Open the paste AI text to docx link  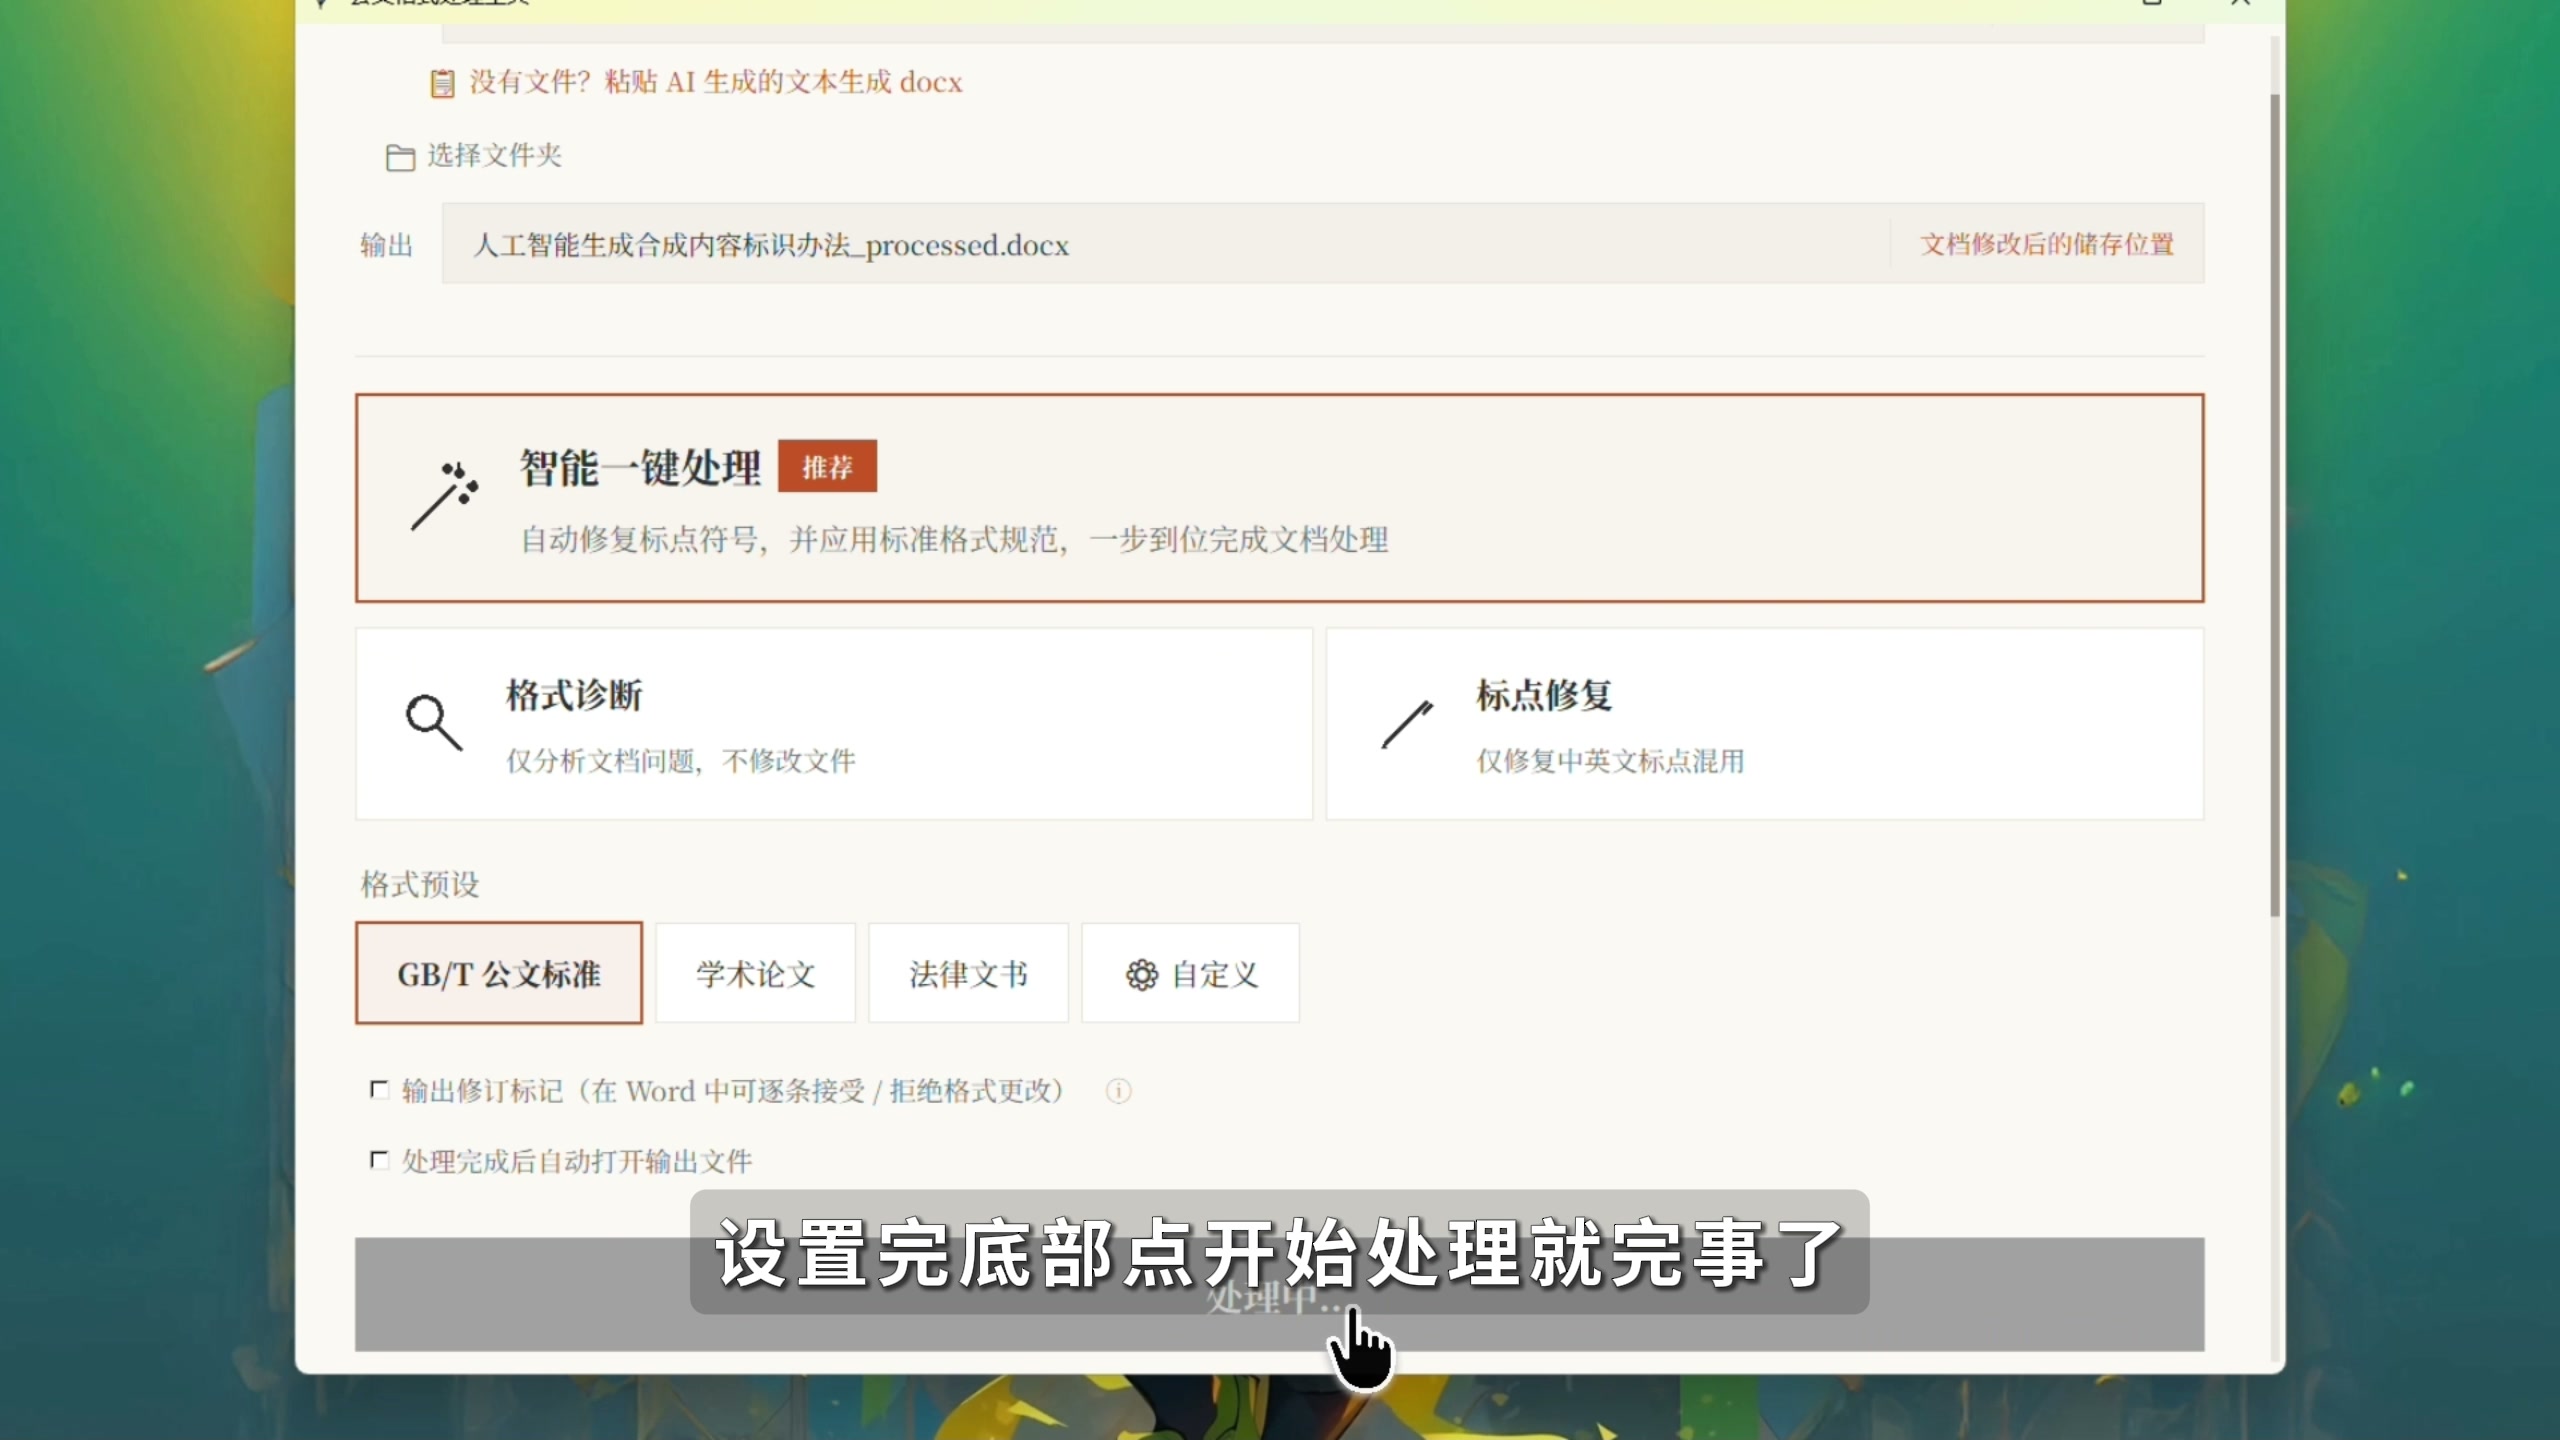coord(716,82)
